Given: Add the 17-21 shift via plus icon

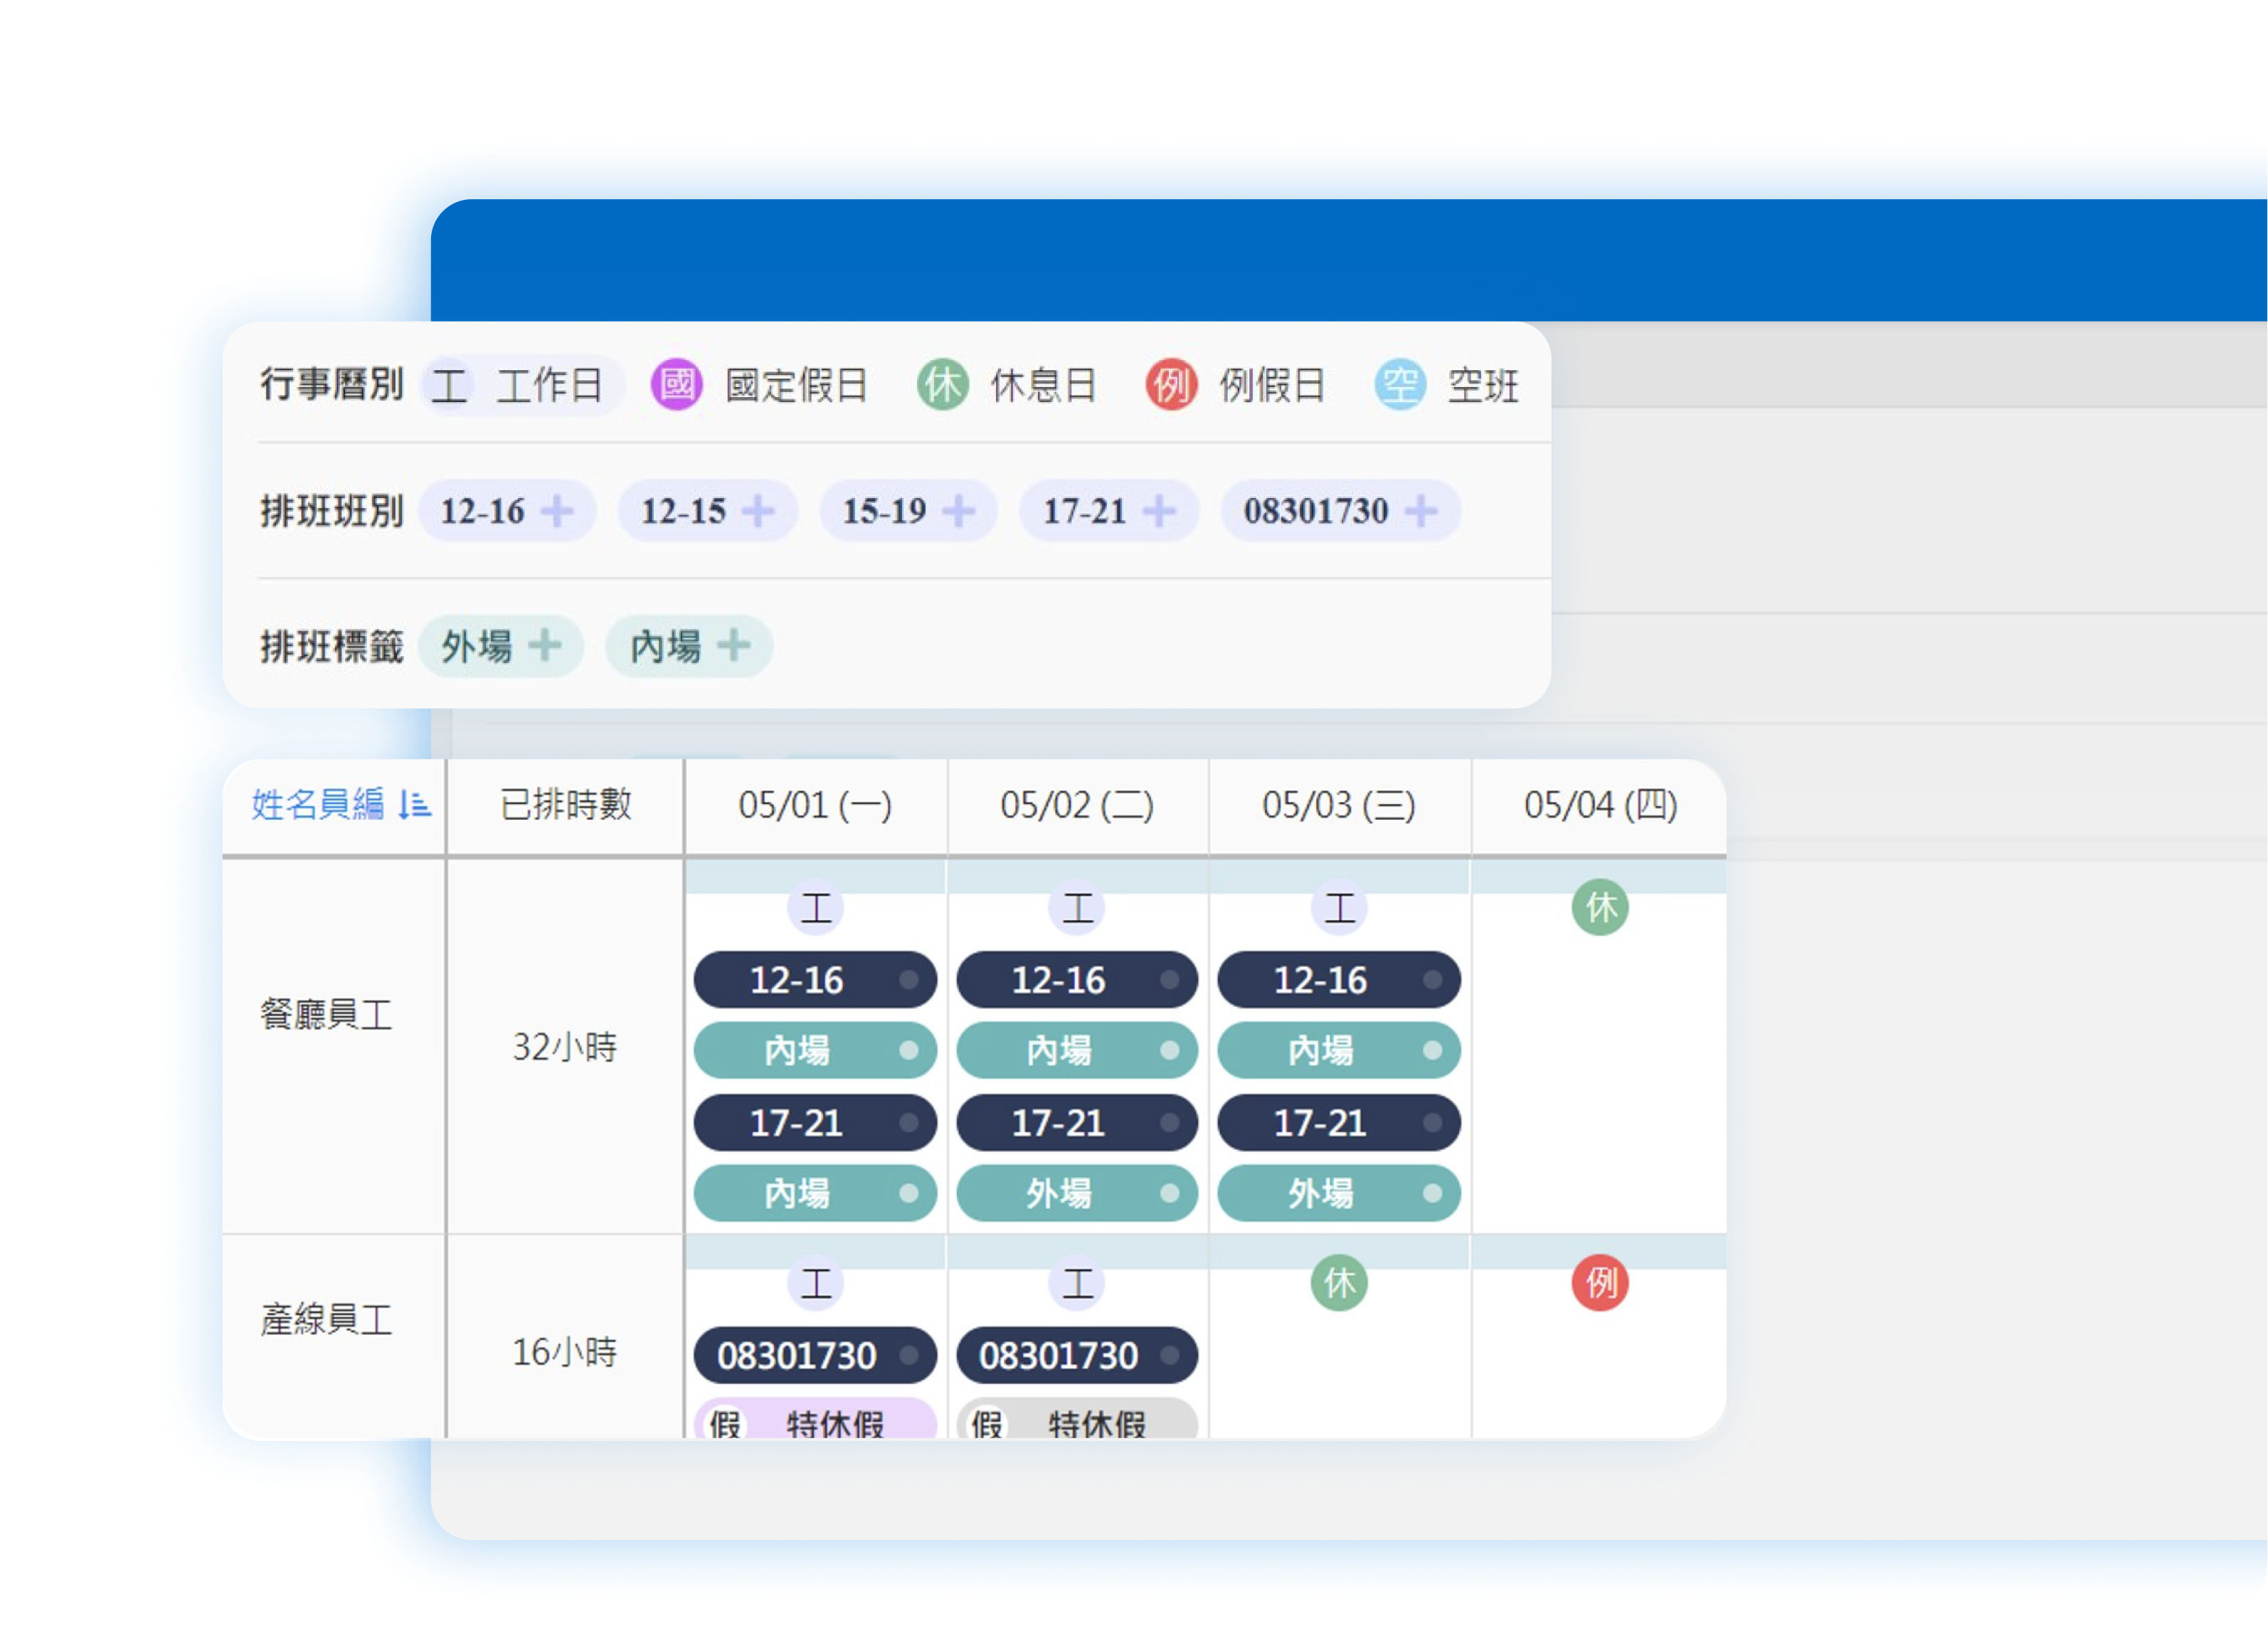Looking at the screenshot, I should pos(1159,511).
